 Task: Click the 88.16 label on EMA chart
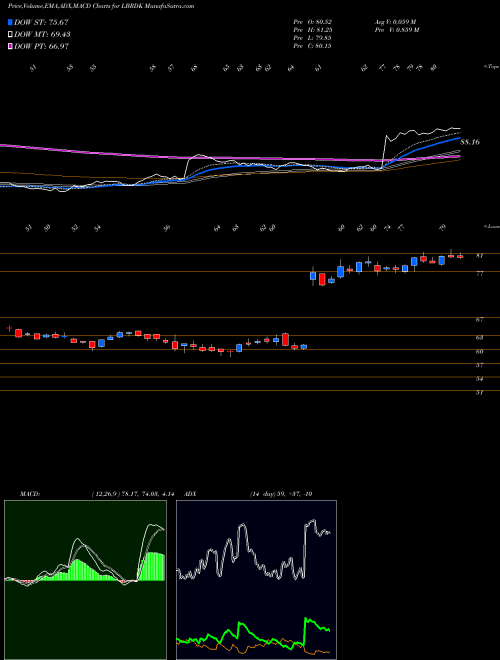[x=470, y=142]
